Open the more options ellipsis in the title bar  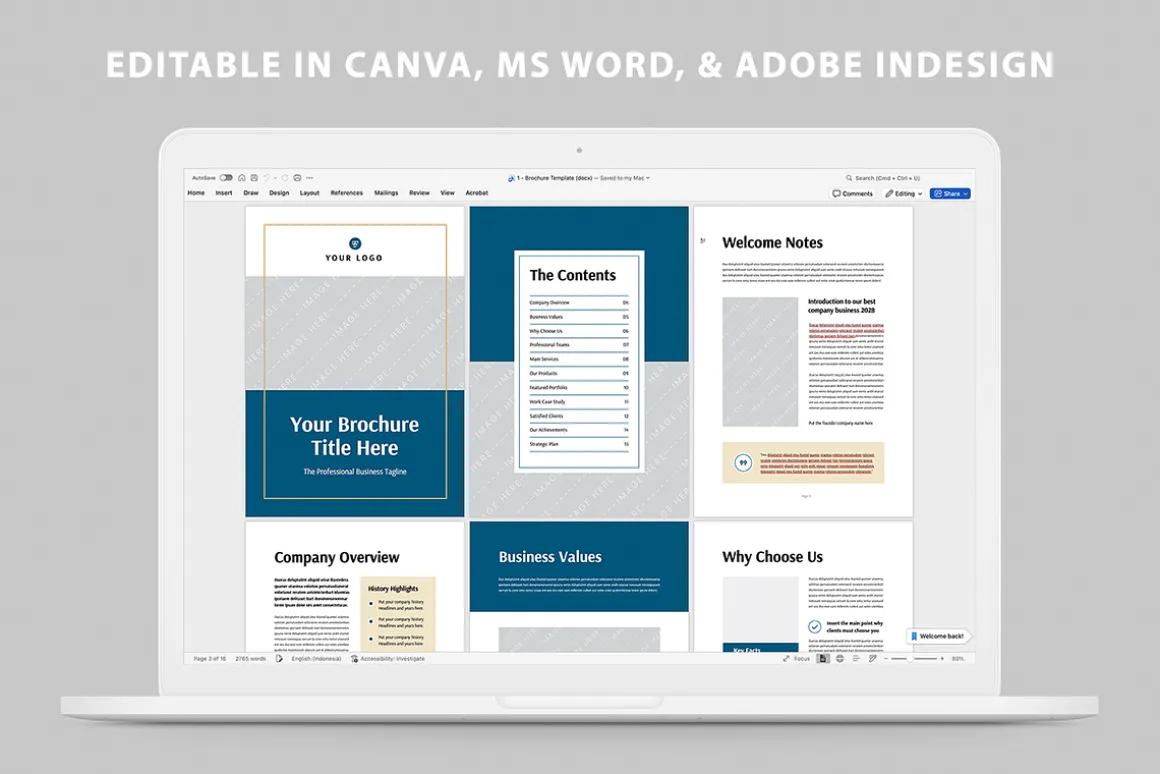(x=310, y=178)
